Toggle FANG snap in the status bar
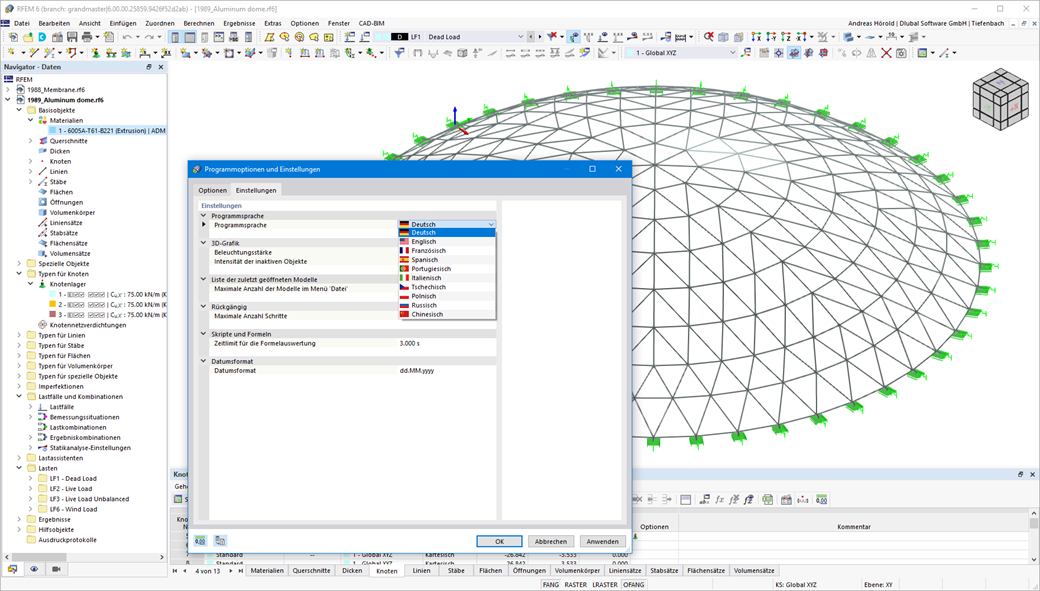Viewport: 1040px width, 591px height. point(551,584)
